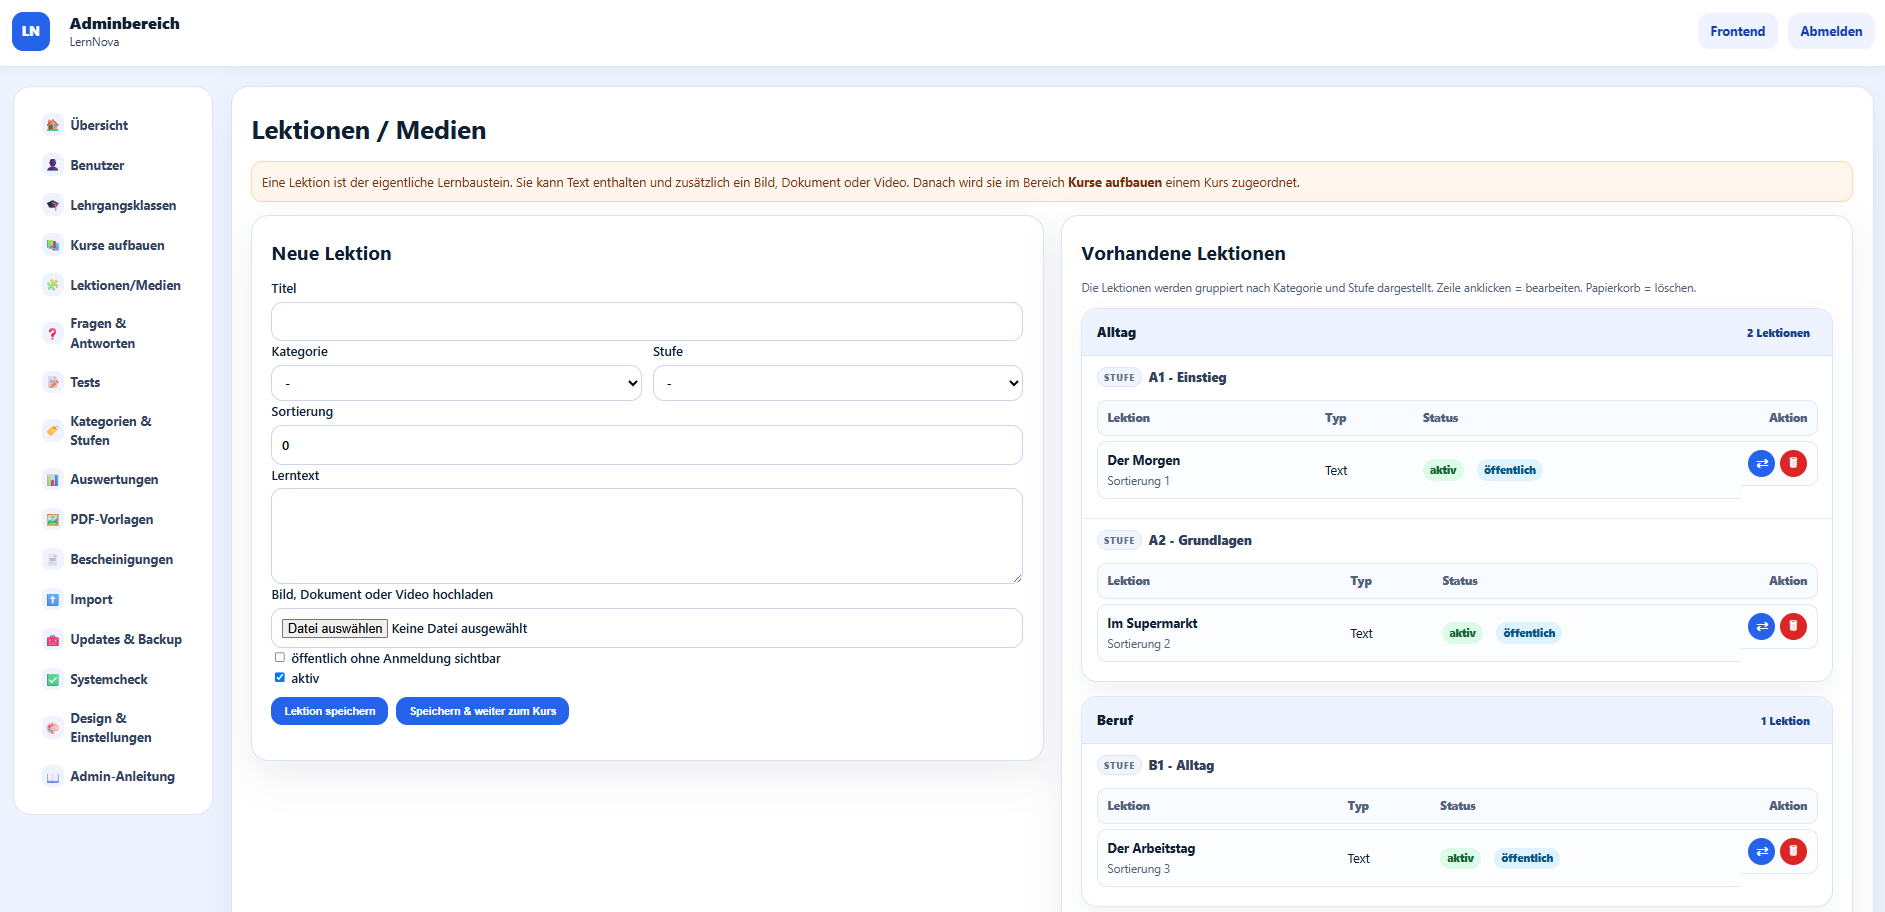Open the Kategorie dropdown
This screenshot has width=1885, height=912.
[456, 383]
